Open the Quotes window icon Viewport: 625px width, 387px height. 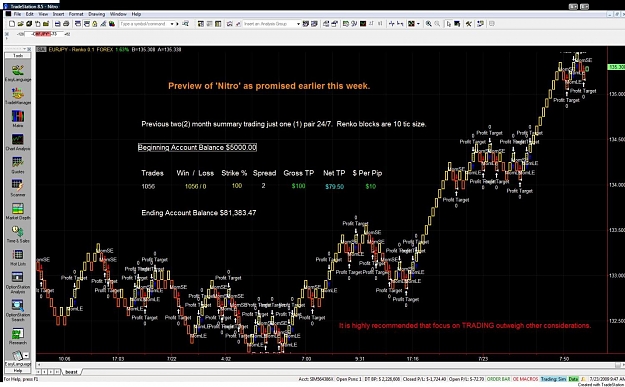coord(18,165)
